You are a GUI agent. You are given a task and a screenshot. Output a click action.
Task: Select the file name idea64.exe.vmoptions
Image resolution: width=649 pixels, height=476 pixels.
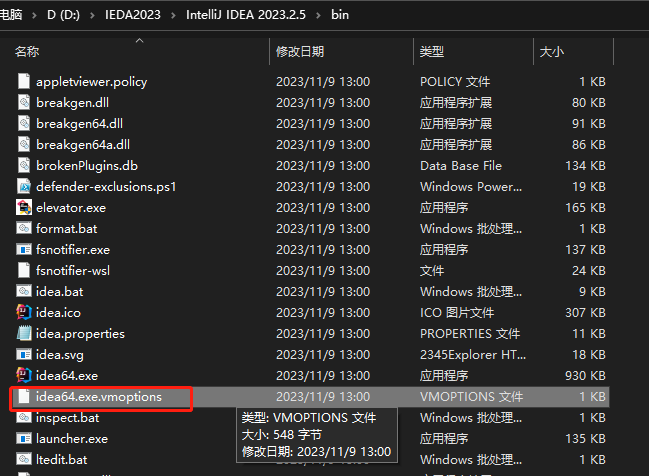click(x=99, y=397)
